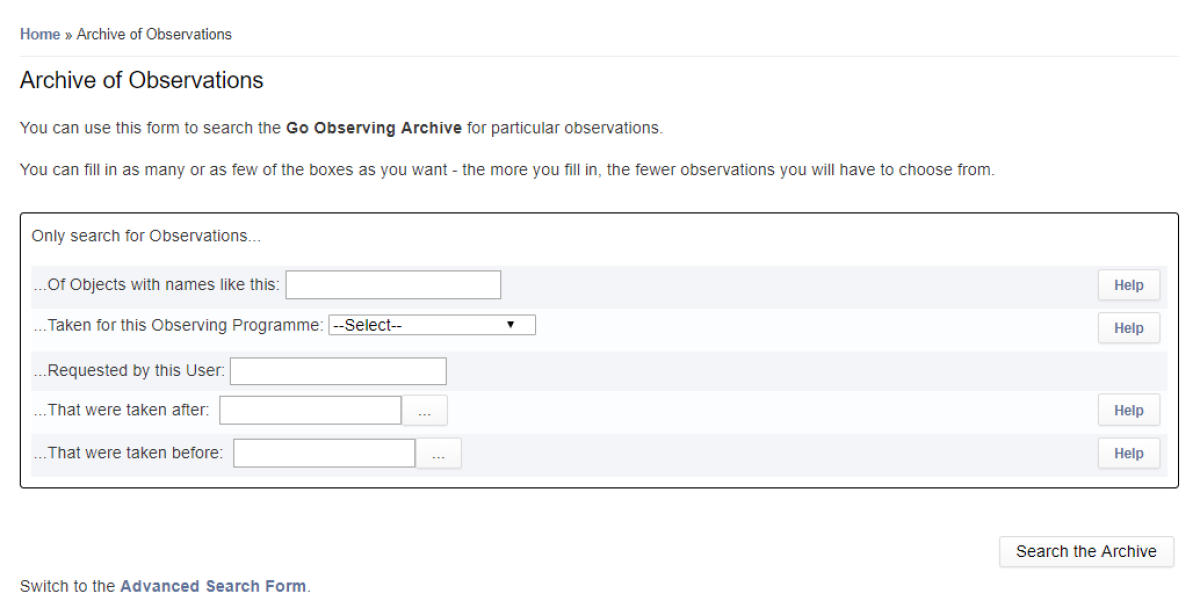Click Help next to Observing Programme
The image size is (1200, 608).
click(1128, 327)
